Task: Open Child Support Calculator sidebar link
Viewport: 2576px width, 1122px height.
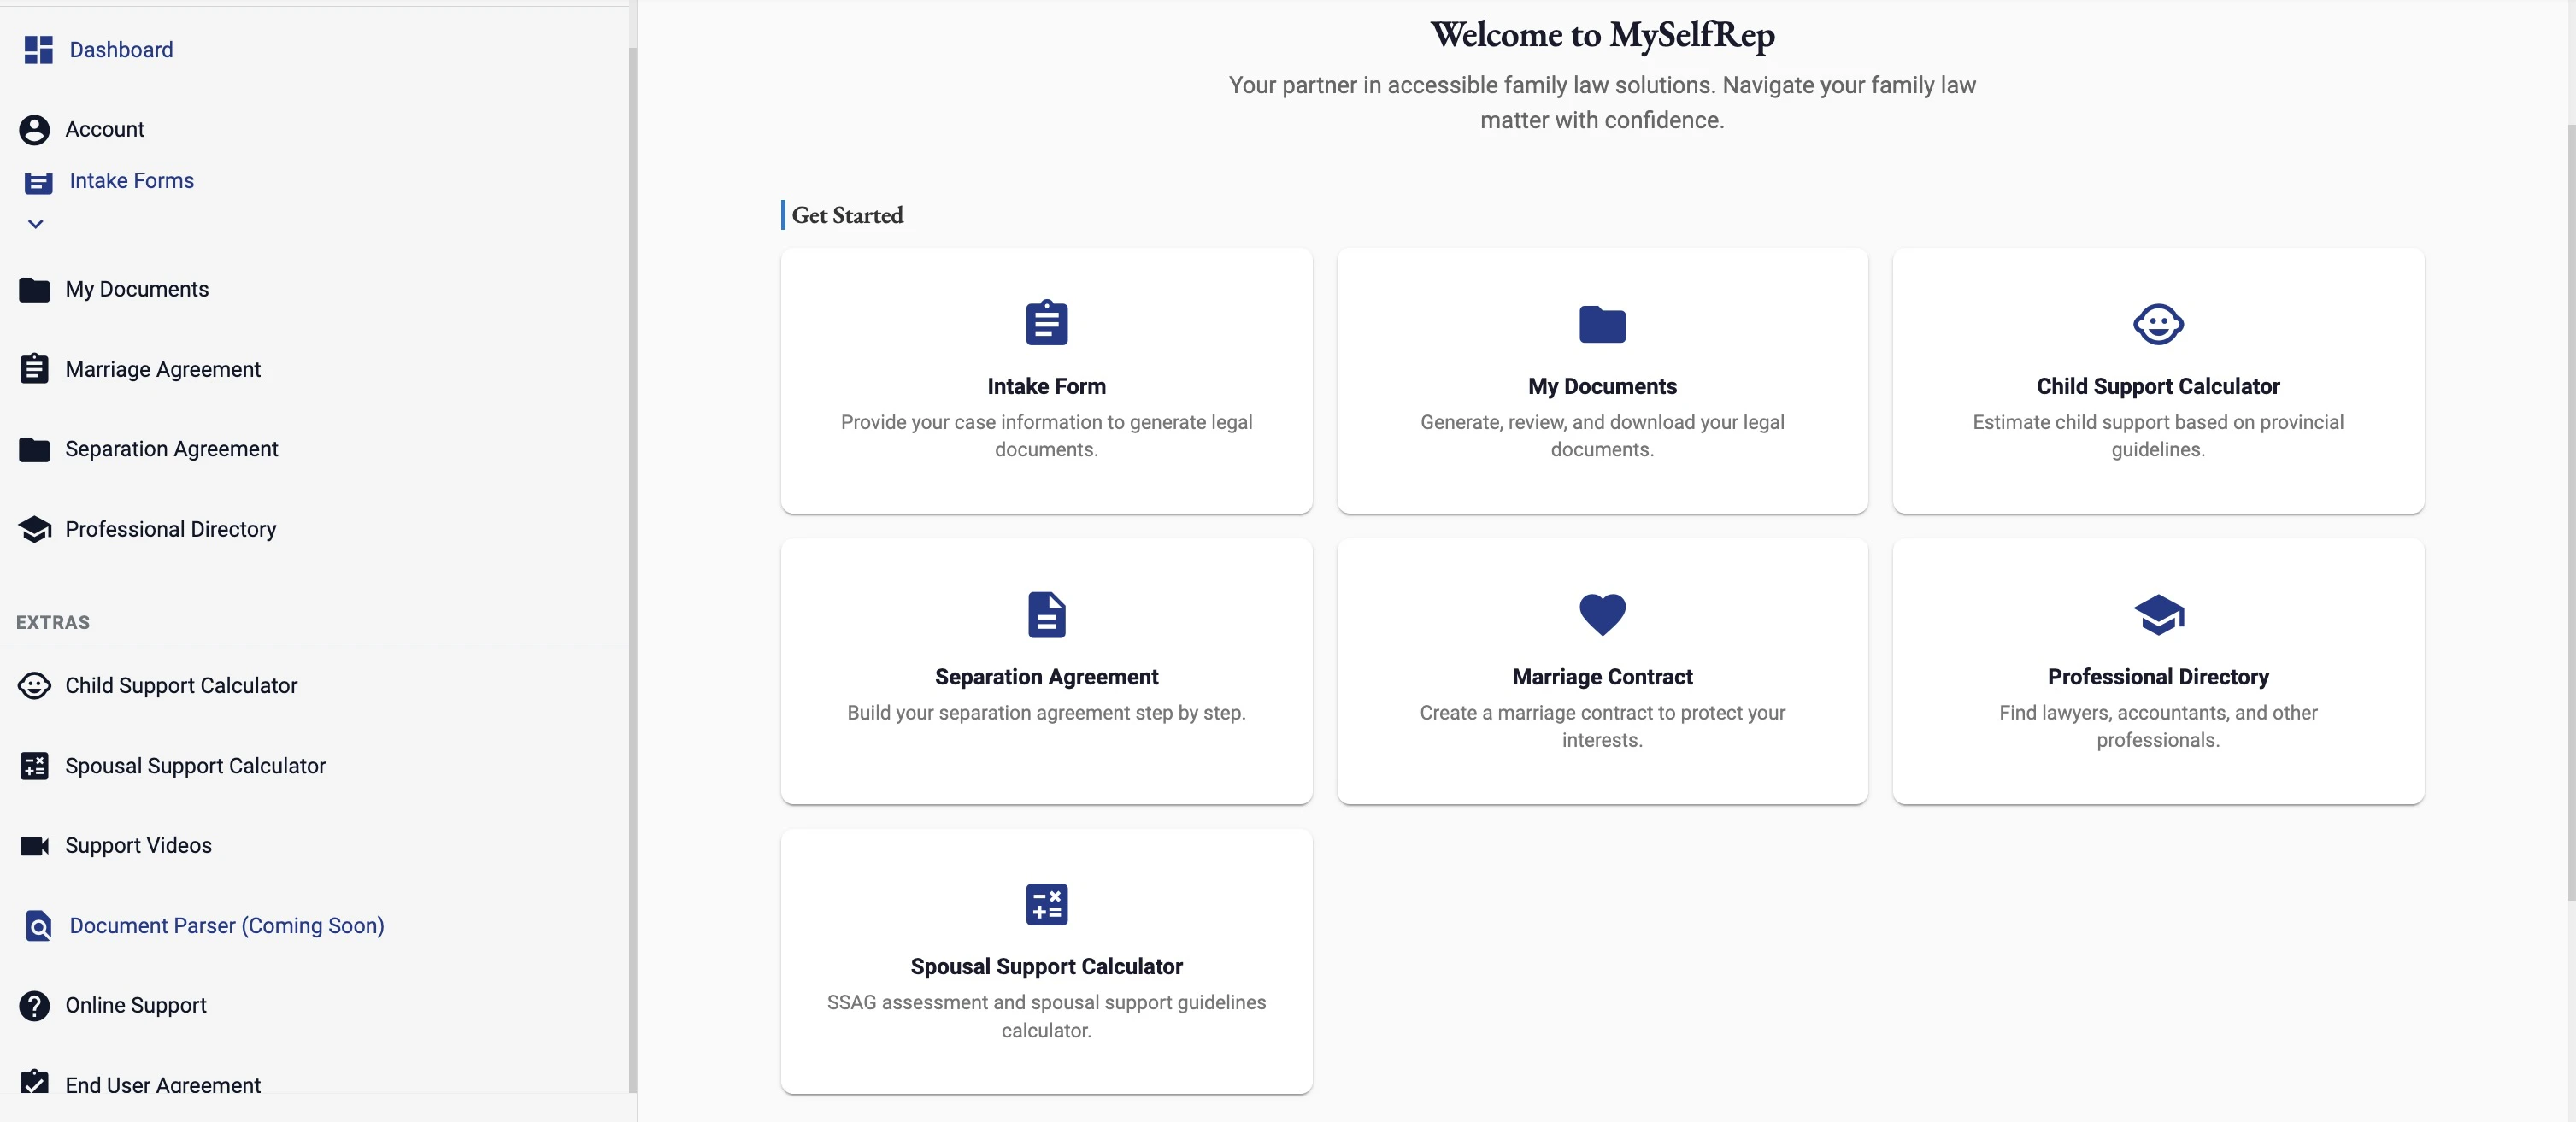Action: click(181, 686)
